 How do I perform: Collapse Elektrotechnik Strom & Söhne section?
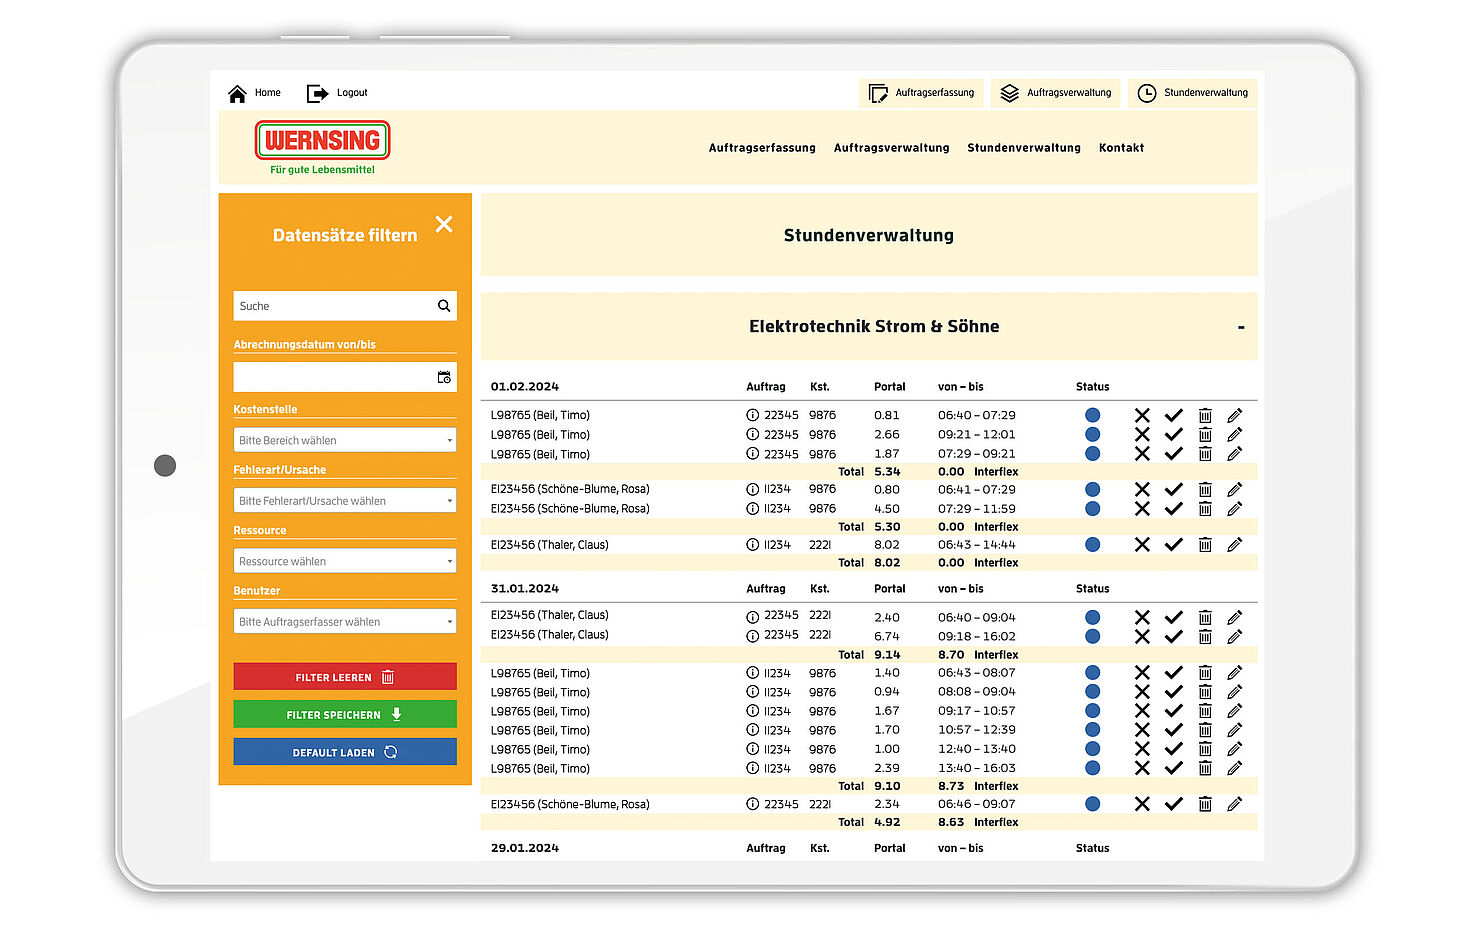[x=1241, y=328]
